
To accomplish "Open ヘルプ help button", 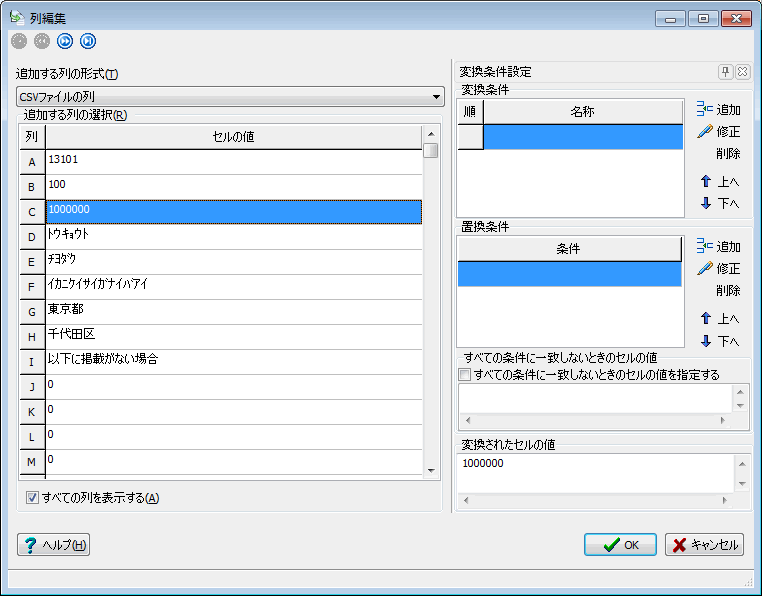I will 54,545.
